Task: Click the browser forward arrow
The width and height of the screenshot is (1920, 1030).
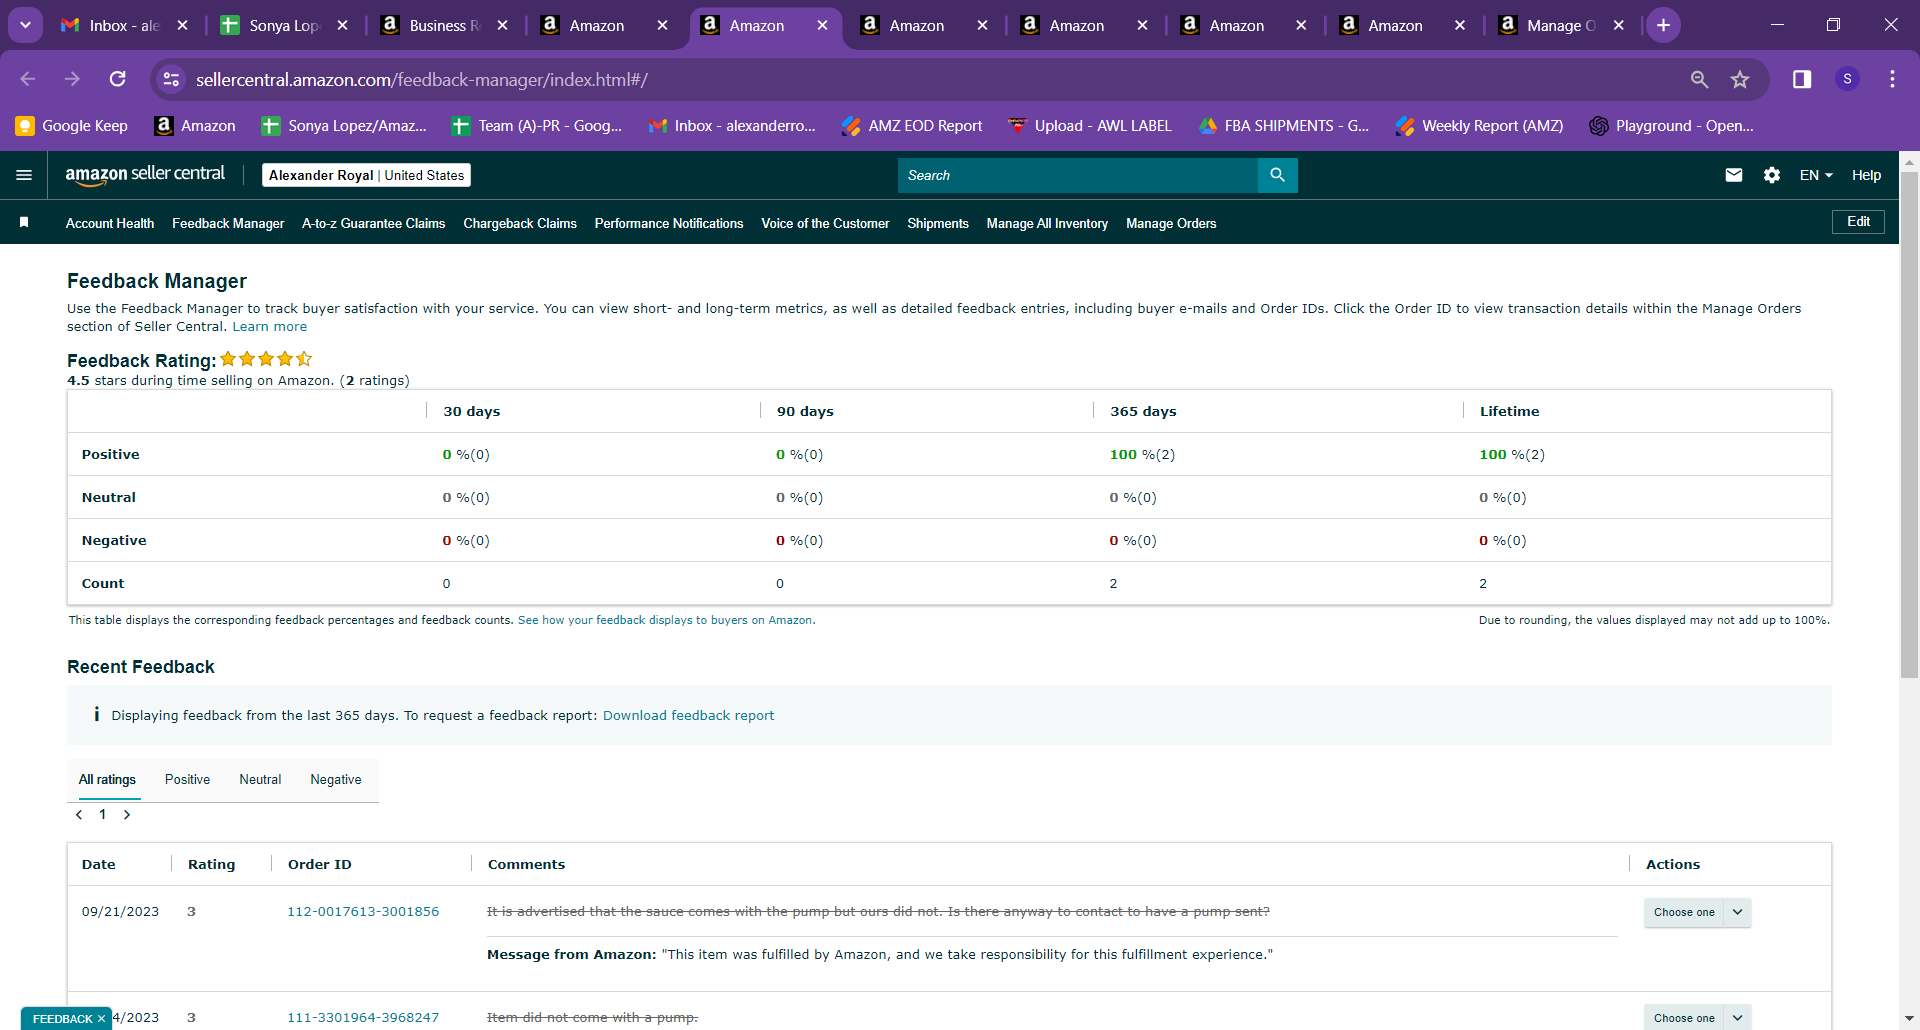Action: tap(72, 79)
